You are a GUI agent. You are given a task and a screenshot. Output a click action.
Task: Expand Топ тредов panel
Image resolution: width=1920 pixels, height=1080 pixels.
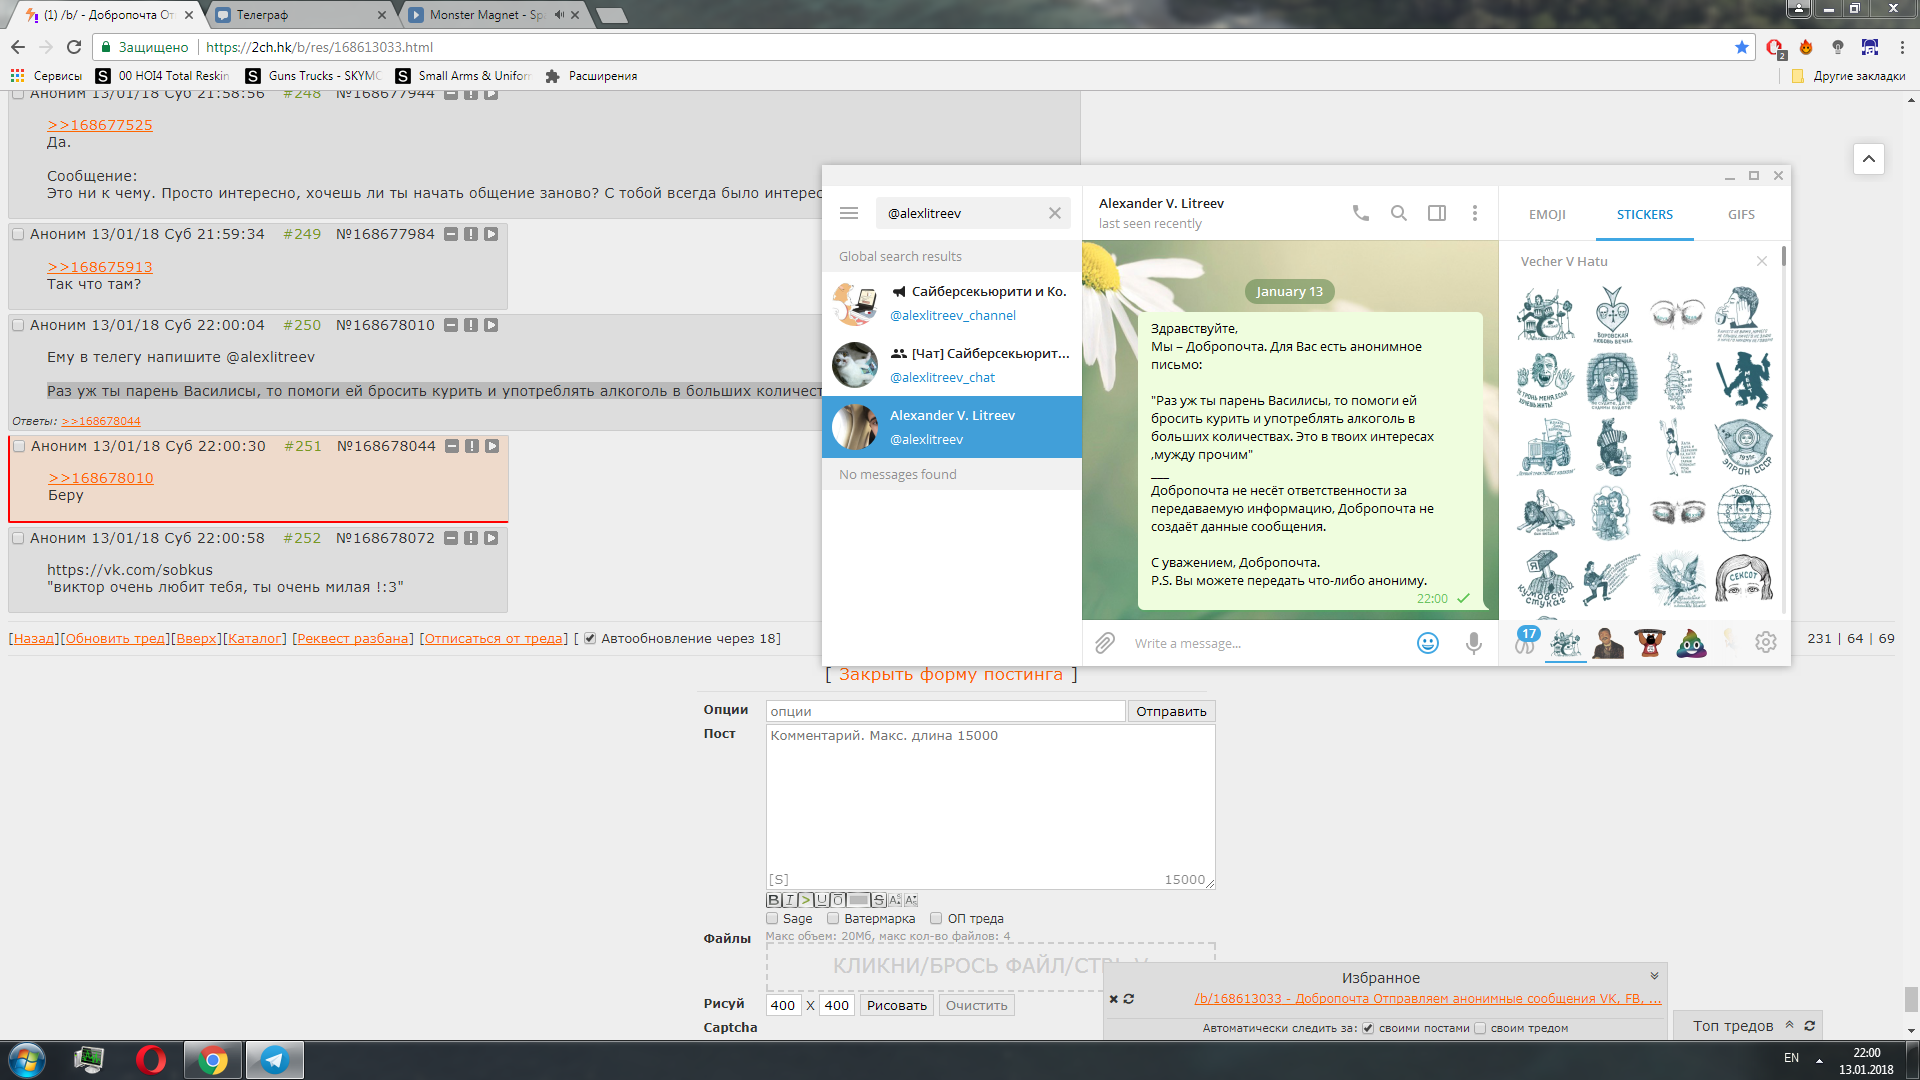pos(1790,1025)
